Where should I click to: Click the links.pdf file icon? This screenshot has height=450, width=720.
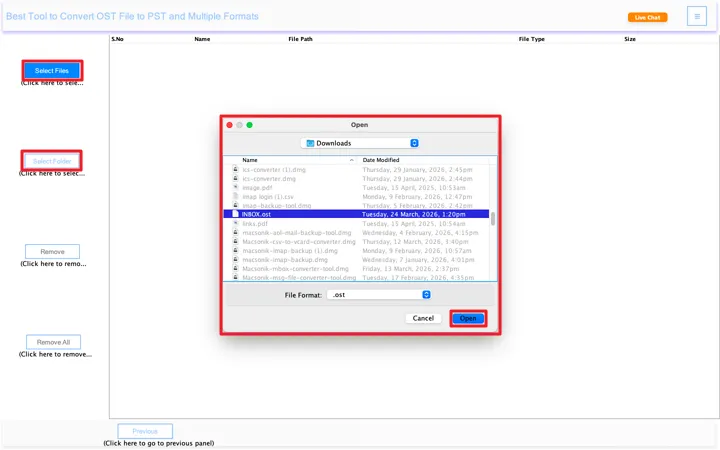(236, 223)
